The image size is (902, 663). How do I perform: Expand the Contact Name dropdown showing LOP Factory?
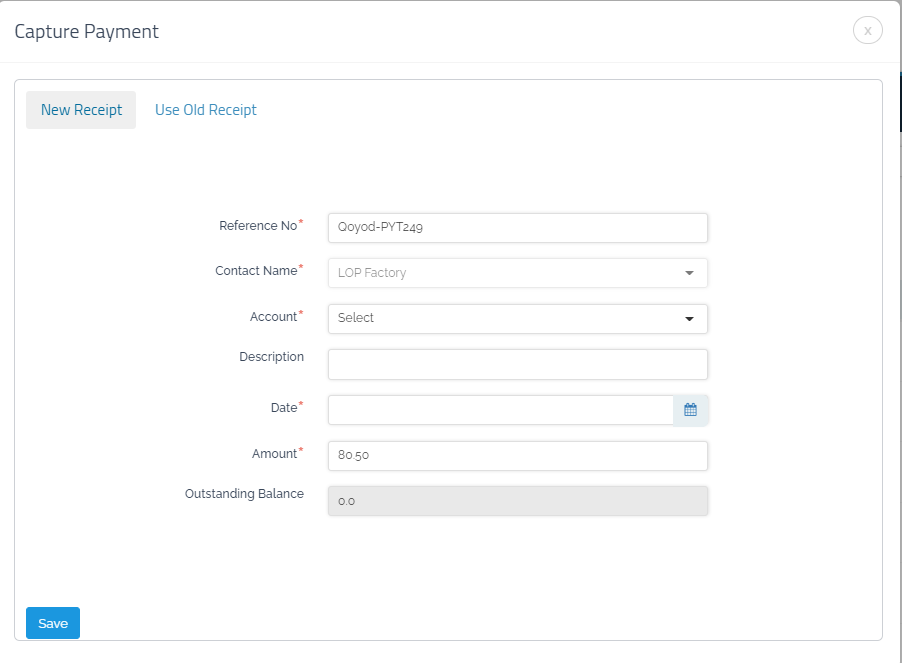tap(517, 273)
